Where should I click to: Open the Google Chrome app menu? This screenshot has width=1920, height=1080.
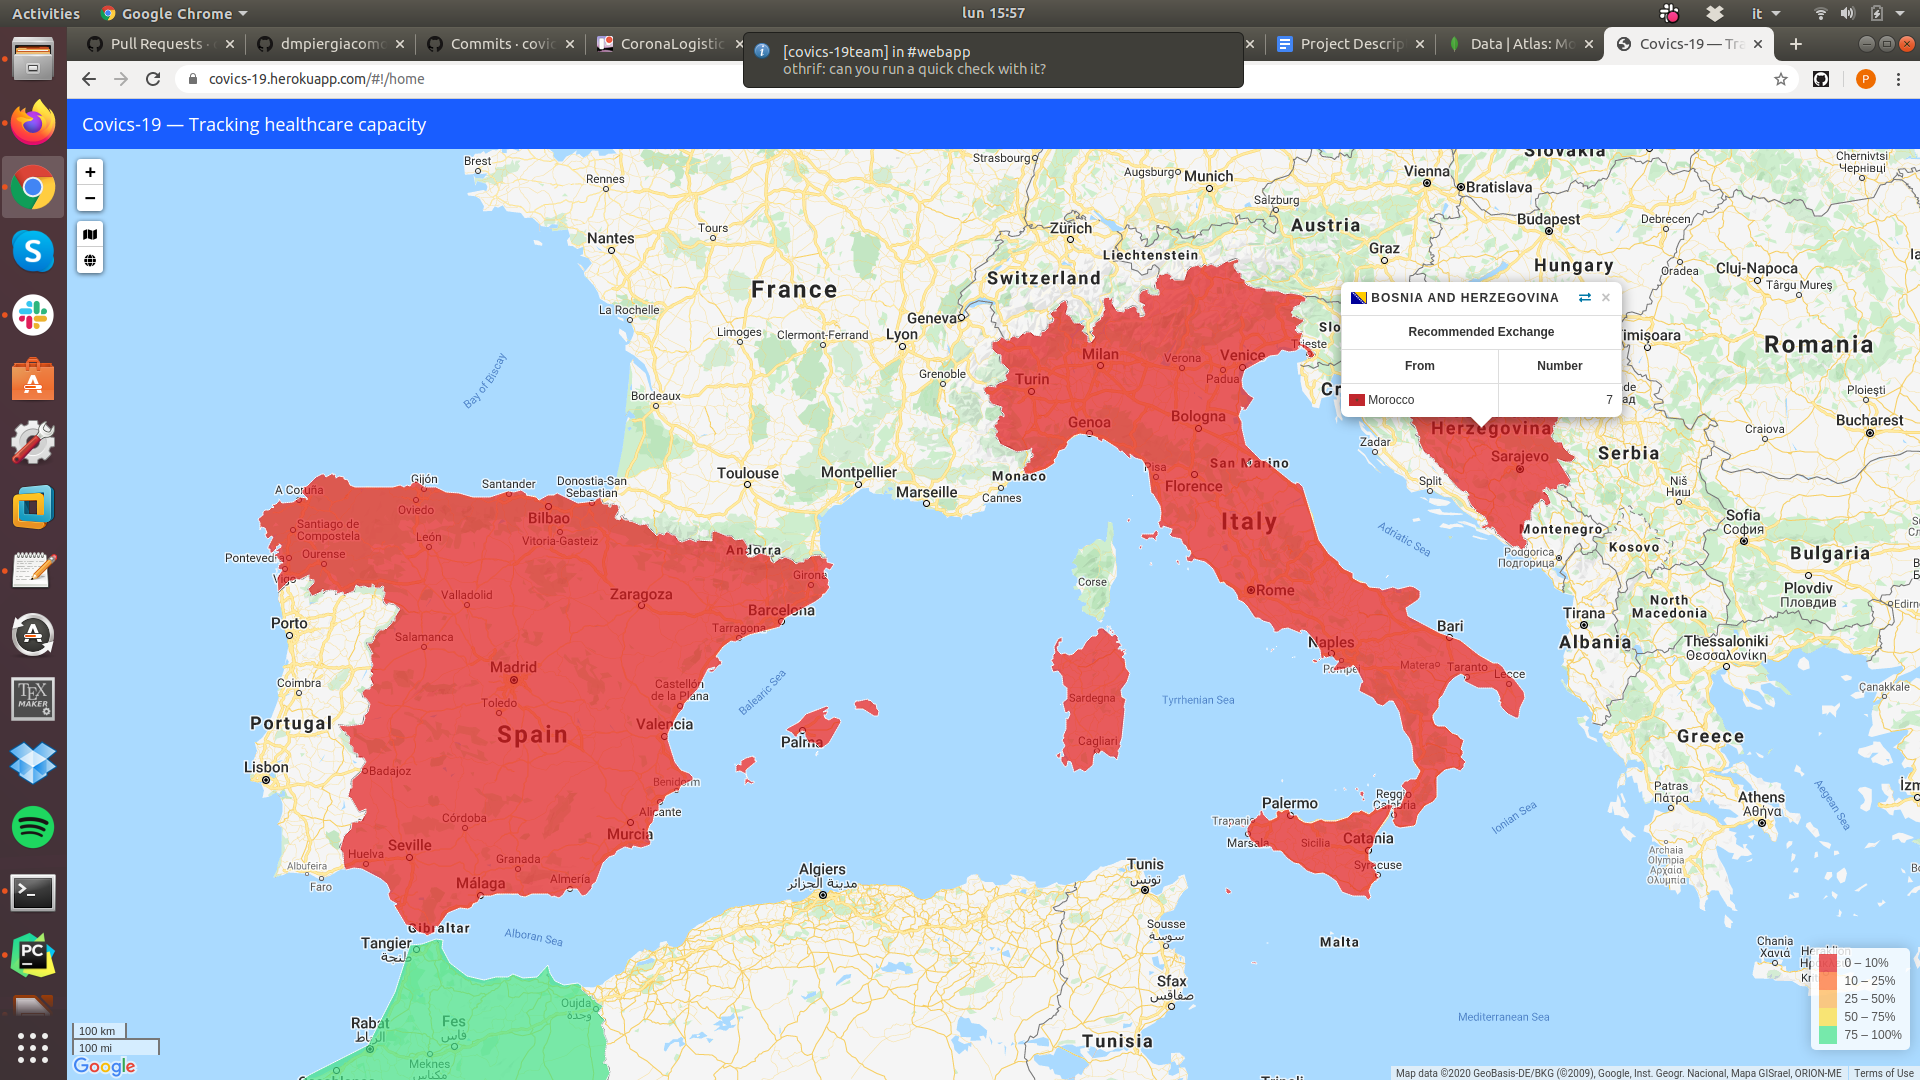pyautogui.click(x=174, y=13)
